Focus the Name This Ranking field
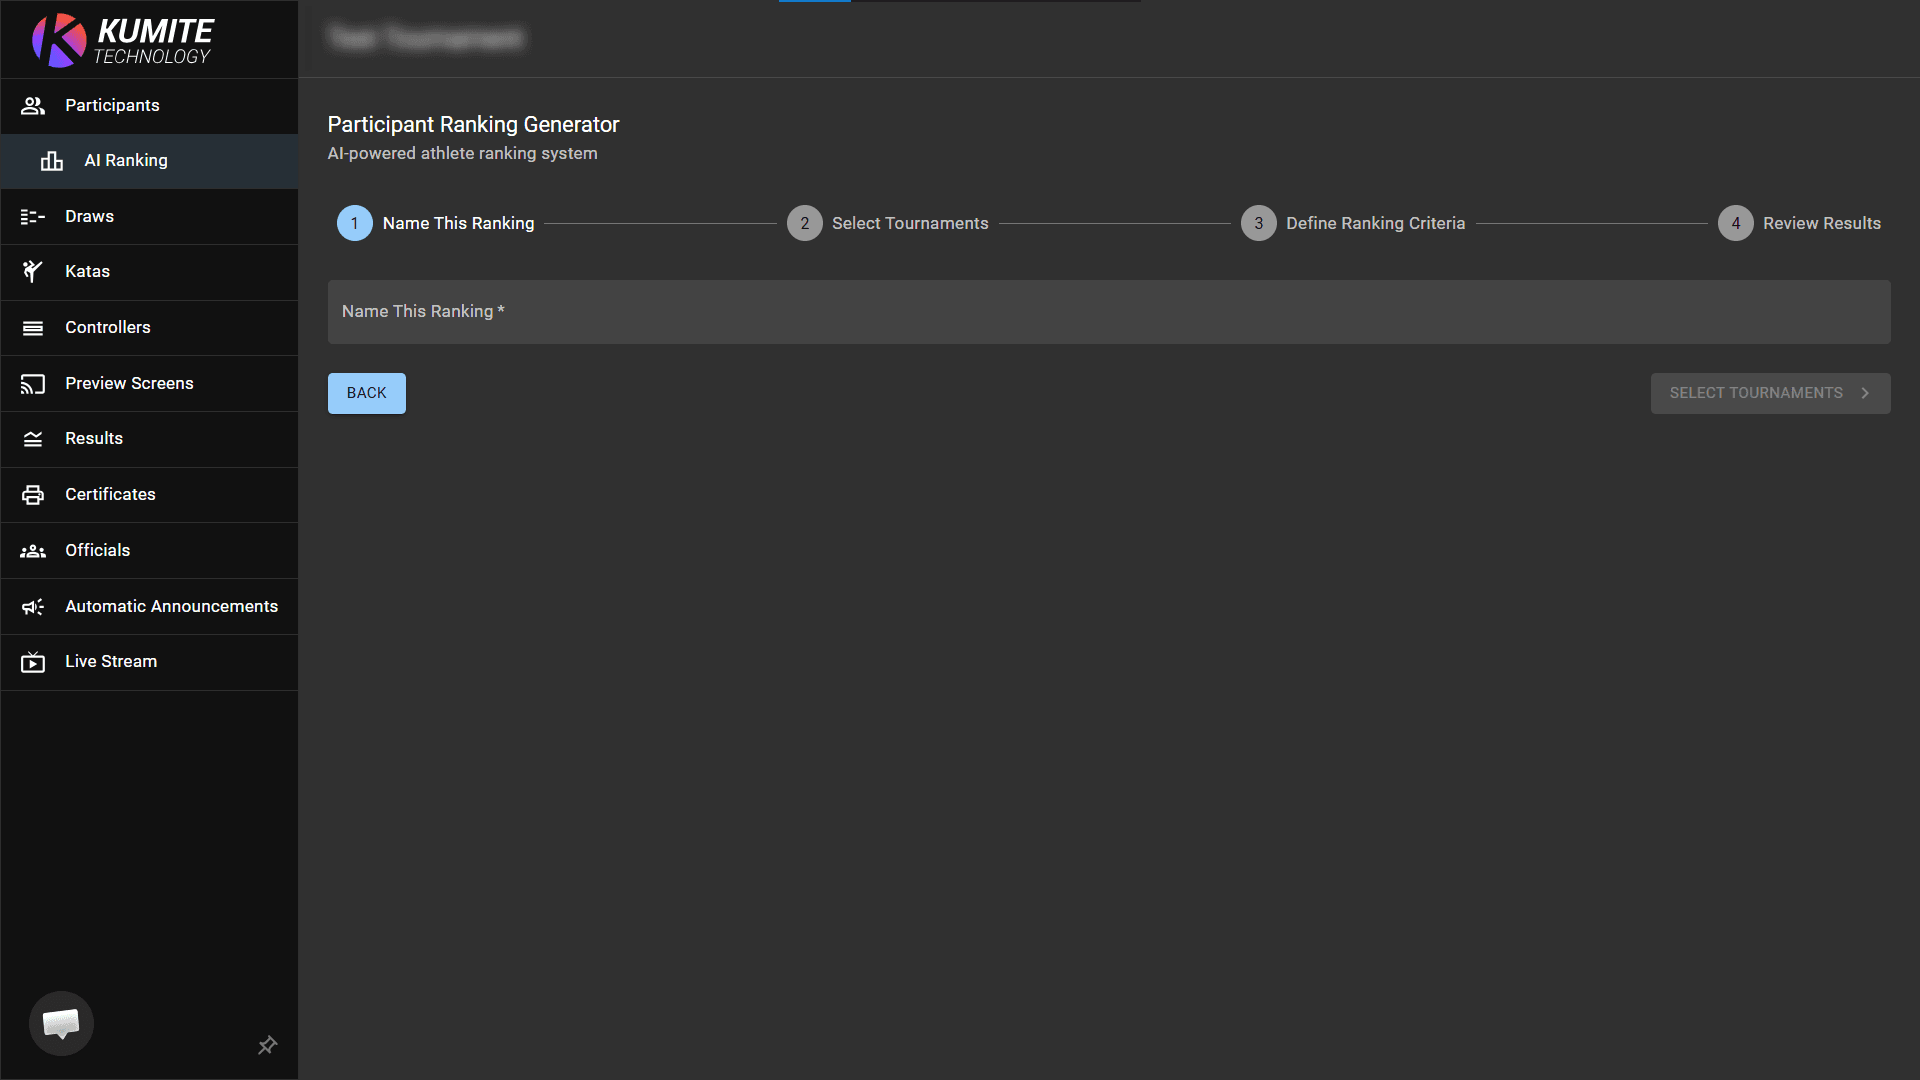The width and height of the screenshot is (1920, 1080). pyautogui.click(x=1108, y=312)
